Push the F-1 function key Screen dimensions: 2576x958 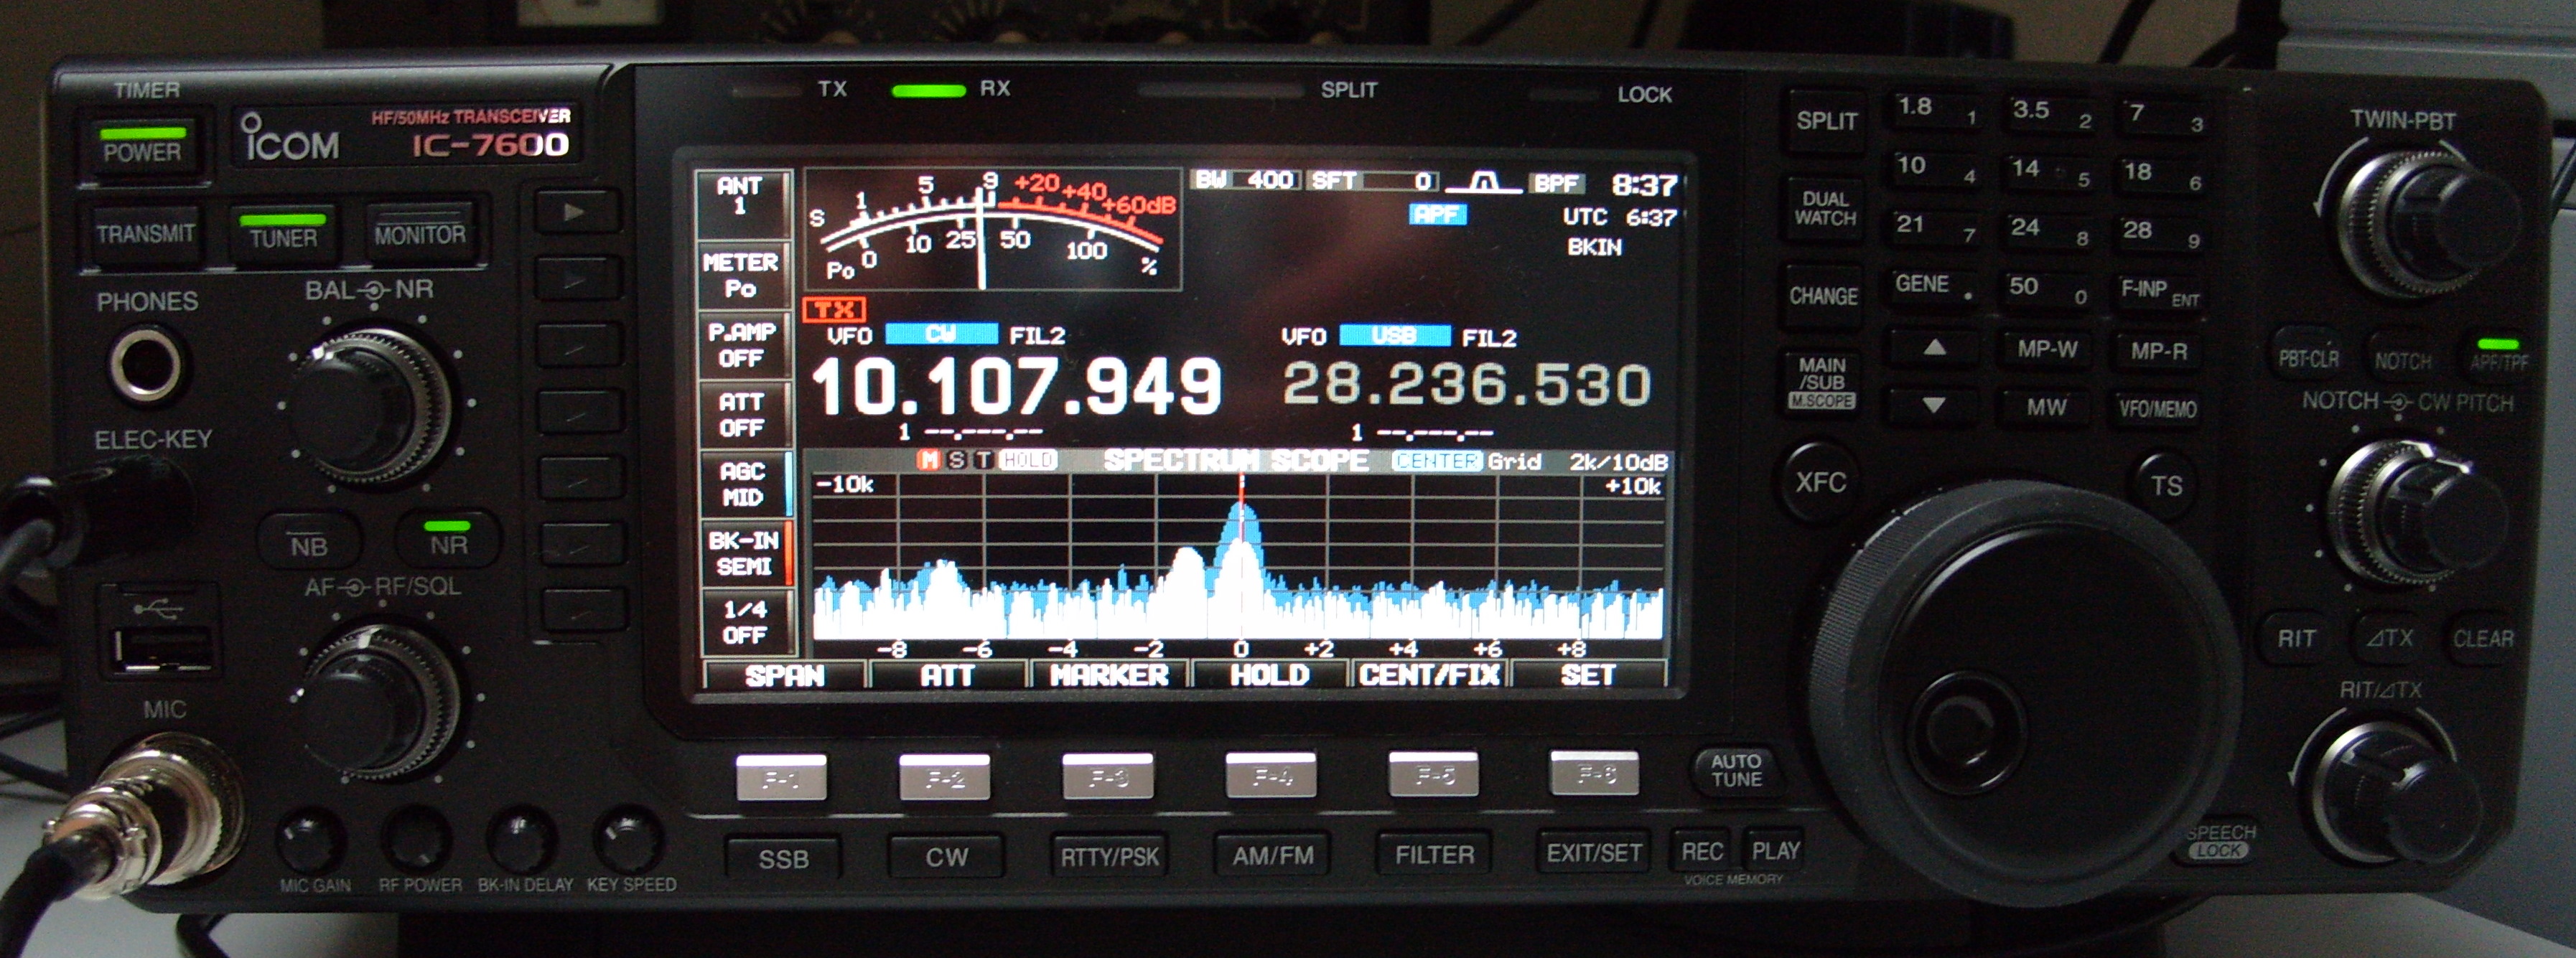[781, 778]
